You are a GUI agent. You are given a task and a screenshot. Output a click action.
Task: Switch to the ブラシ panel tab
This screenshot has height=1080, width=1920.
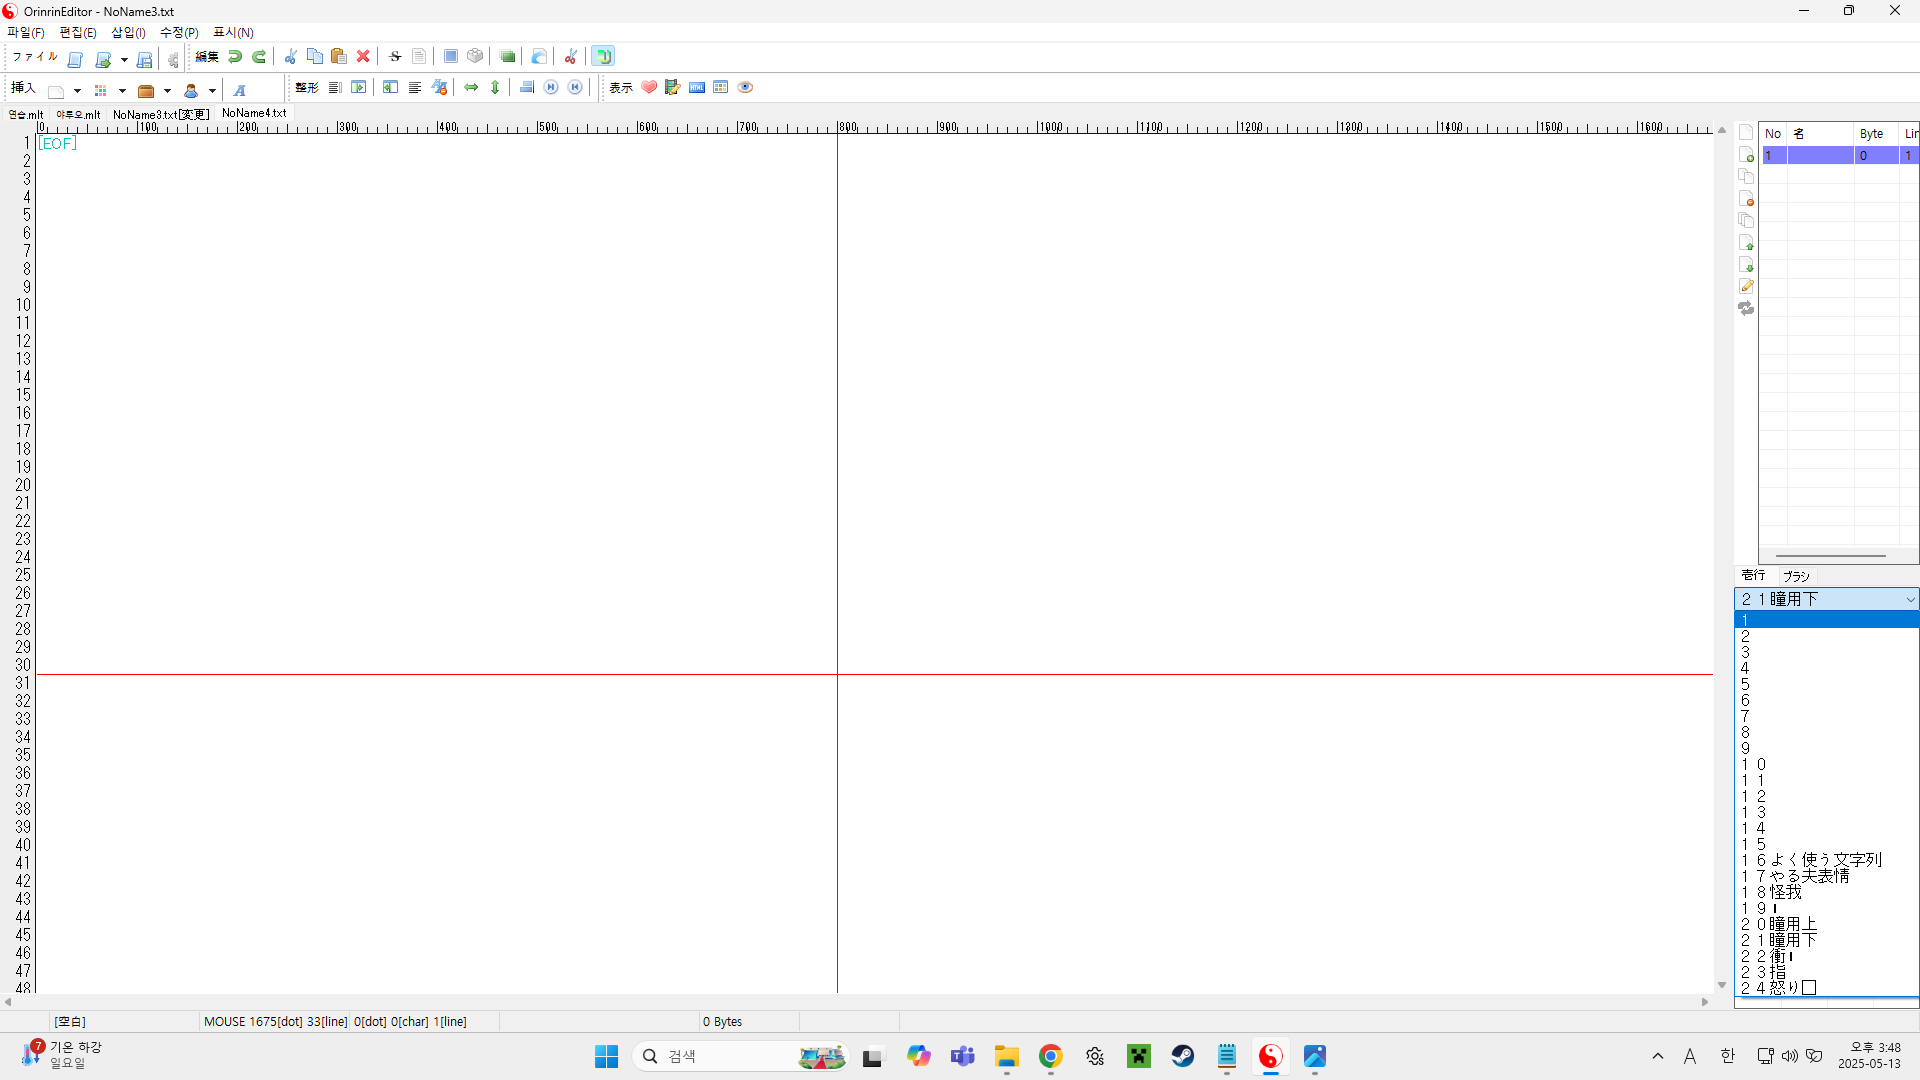coord(1796,576)
